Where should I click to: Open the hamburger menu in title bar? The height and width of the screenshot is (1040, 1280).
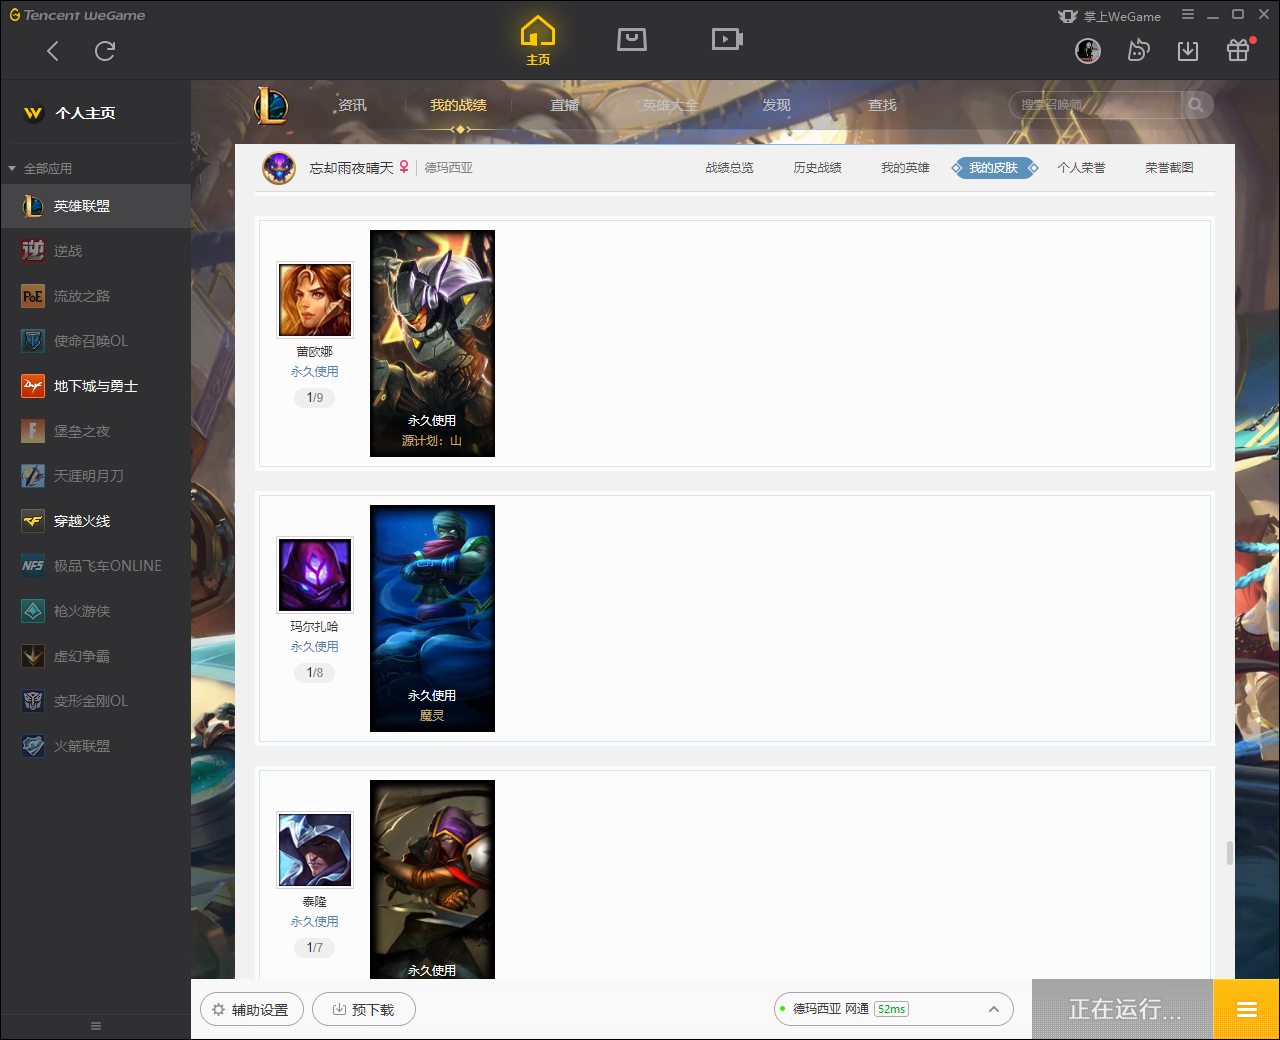pyautogui.click(x=1188, y=15)
